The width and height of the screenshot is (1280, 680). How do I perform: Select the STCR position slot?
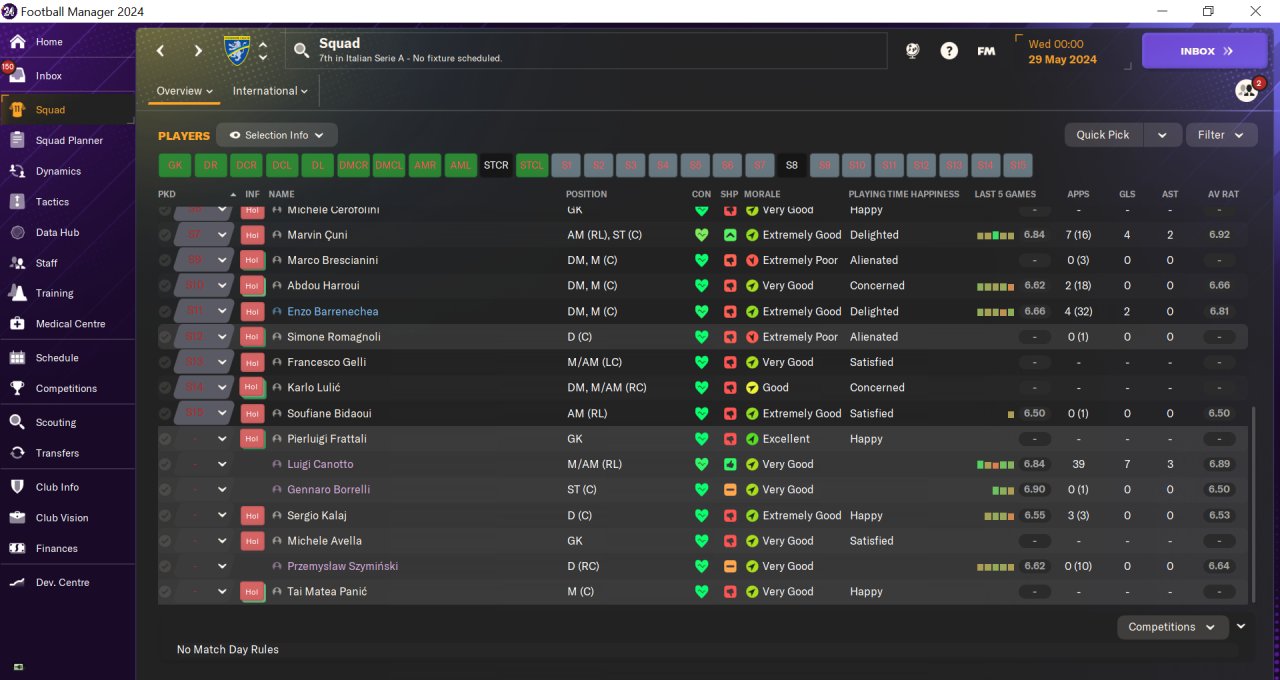tap(496, 165)
